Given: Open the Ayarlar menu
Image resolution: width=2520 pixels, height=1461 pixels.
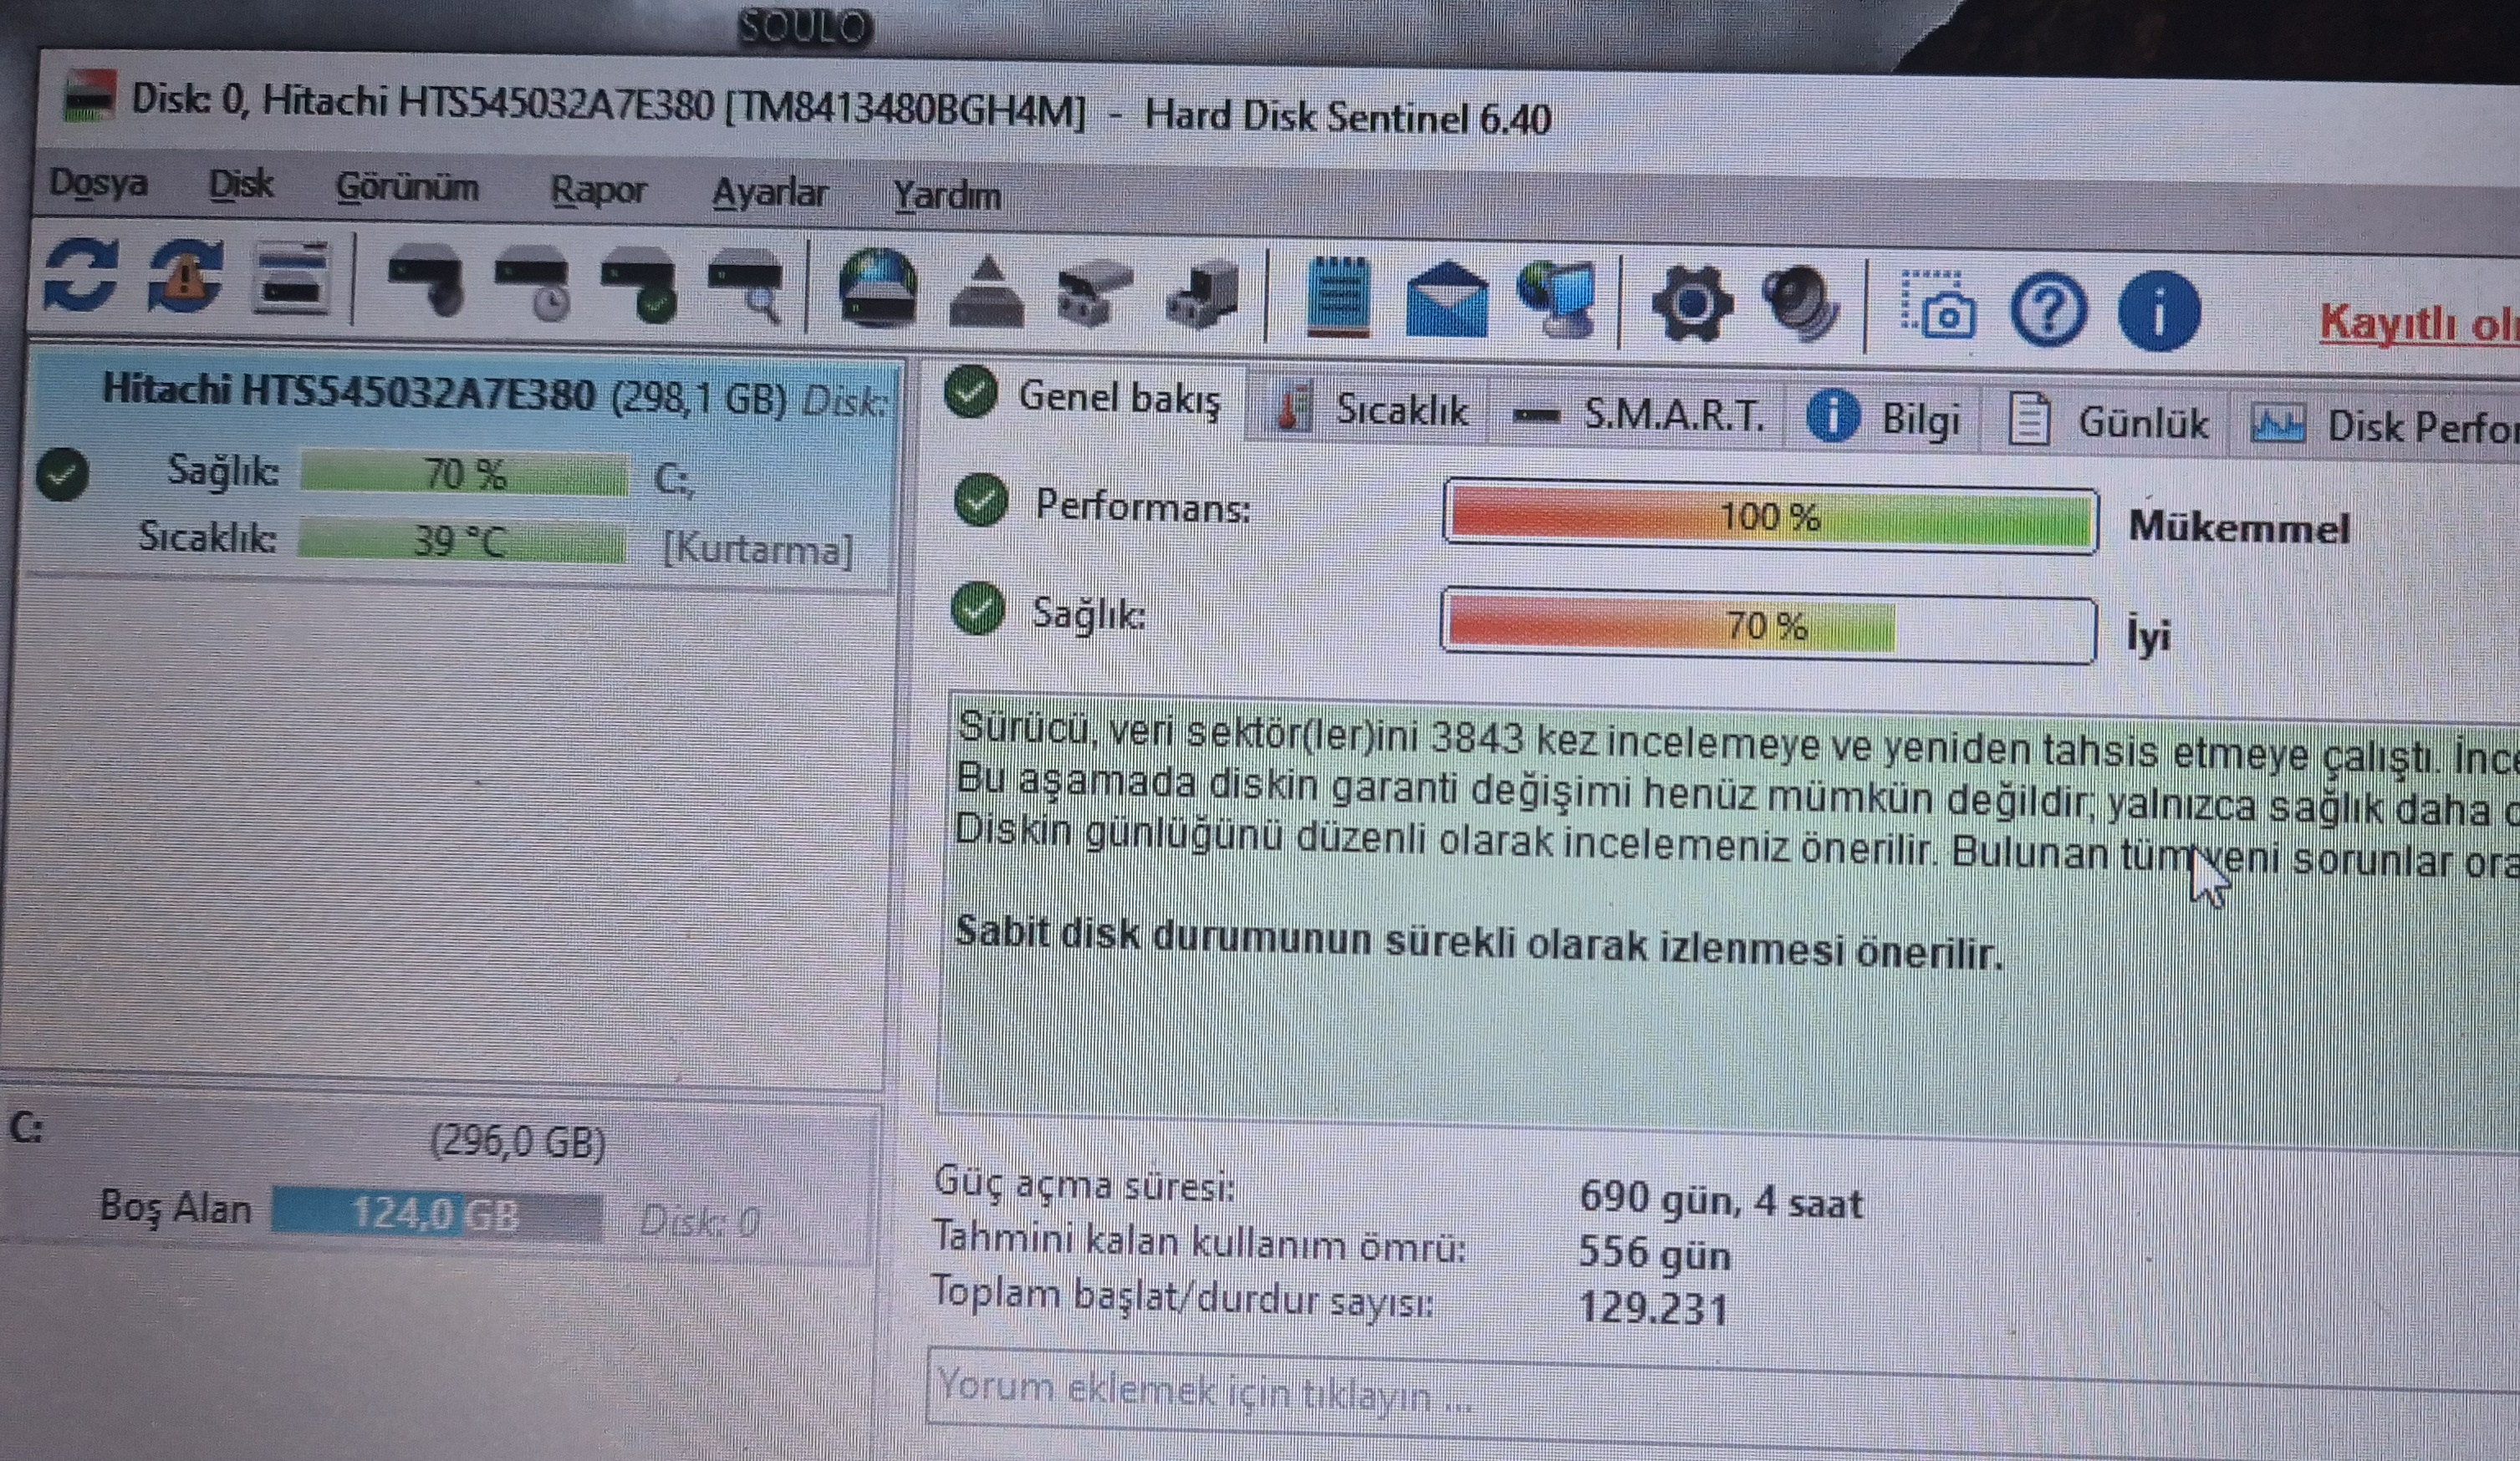Looking at the screenshot, I should [770, 193].
